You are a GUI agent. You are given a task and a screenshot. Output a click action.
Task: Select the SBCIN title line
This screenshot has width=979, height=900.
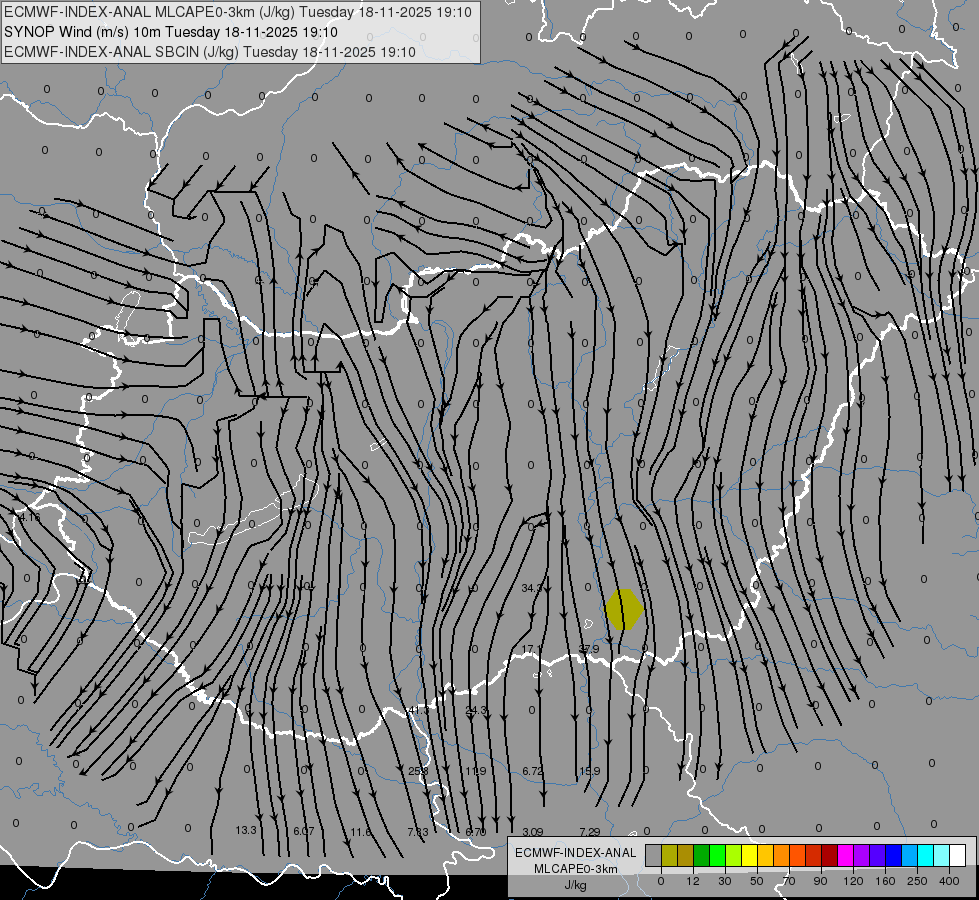click(x=210, y=52)
